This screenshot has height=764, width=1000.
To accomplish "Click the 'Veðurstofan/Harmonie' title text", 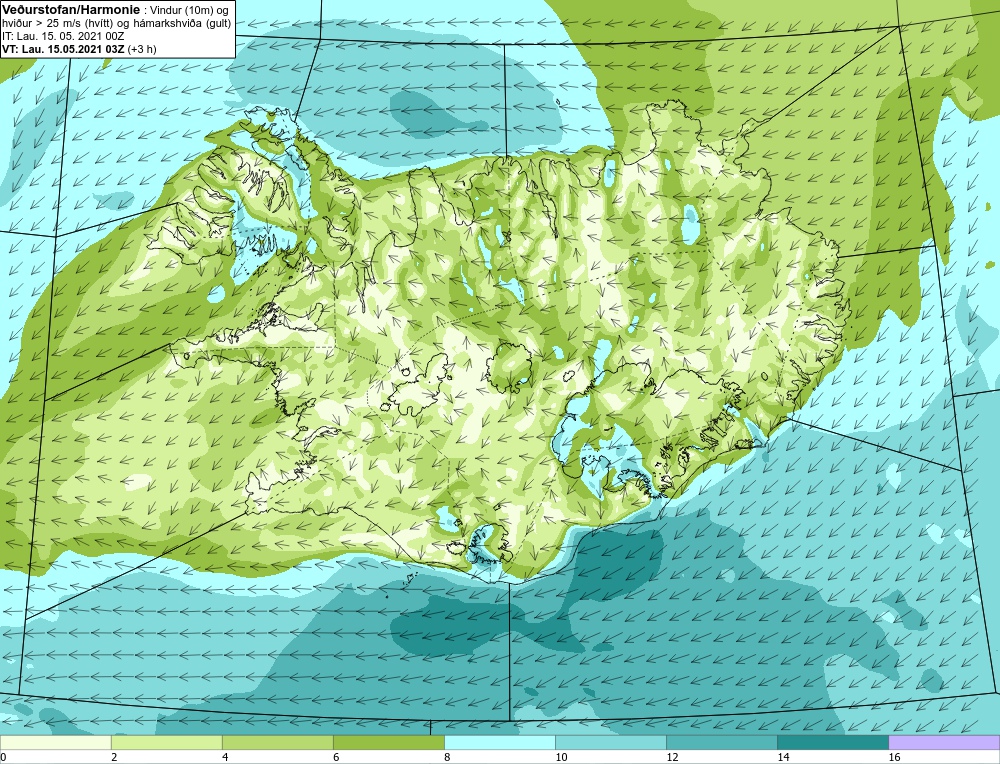I will (70, 10).
